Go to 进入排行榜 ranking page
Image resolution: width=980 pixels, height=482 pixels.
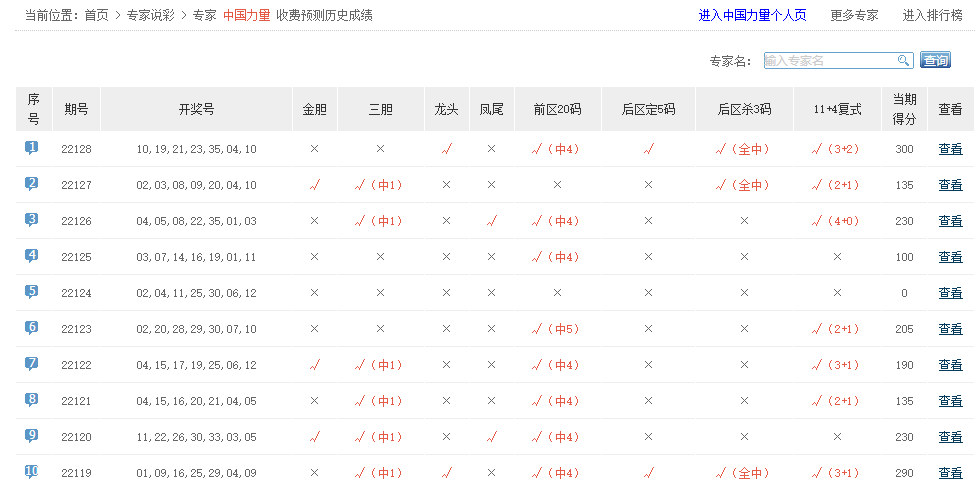pyautogui.click(x=932, y=15)
